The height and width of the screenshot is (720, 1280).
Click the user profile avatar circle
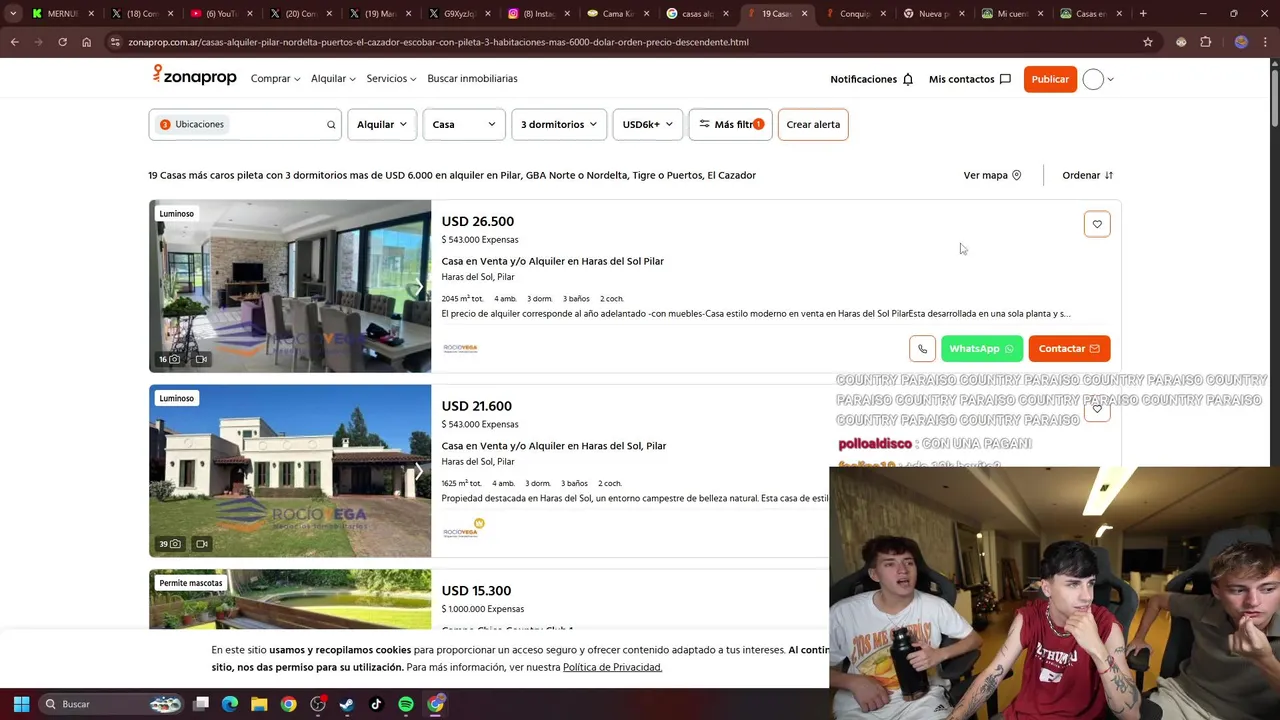click(x=1093, y=79)
